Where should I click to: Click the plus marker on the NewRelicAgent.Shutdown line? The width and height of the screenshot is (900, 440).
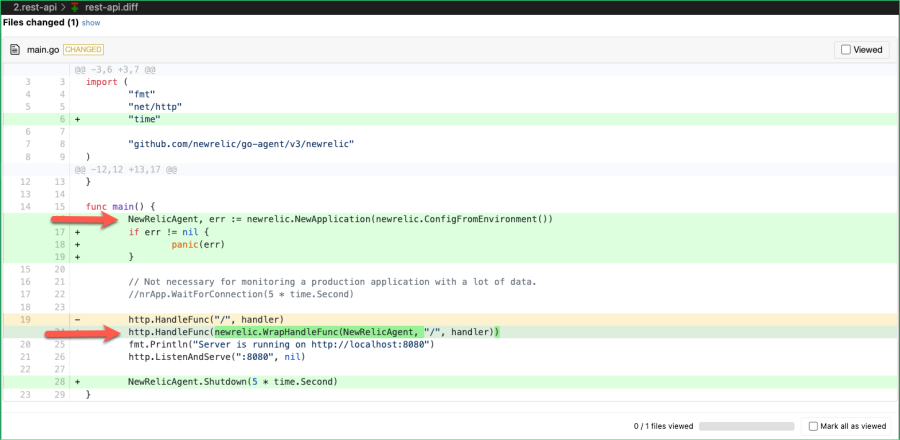coord(76,381)
